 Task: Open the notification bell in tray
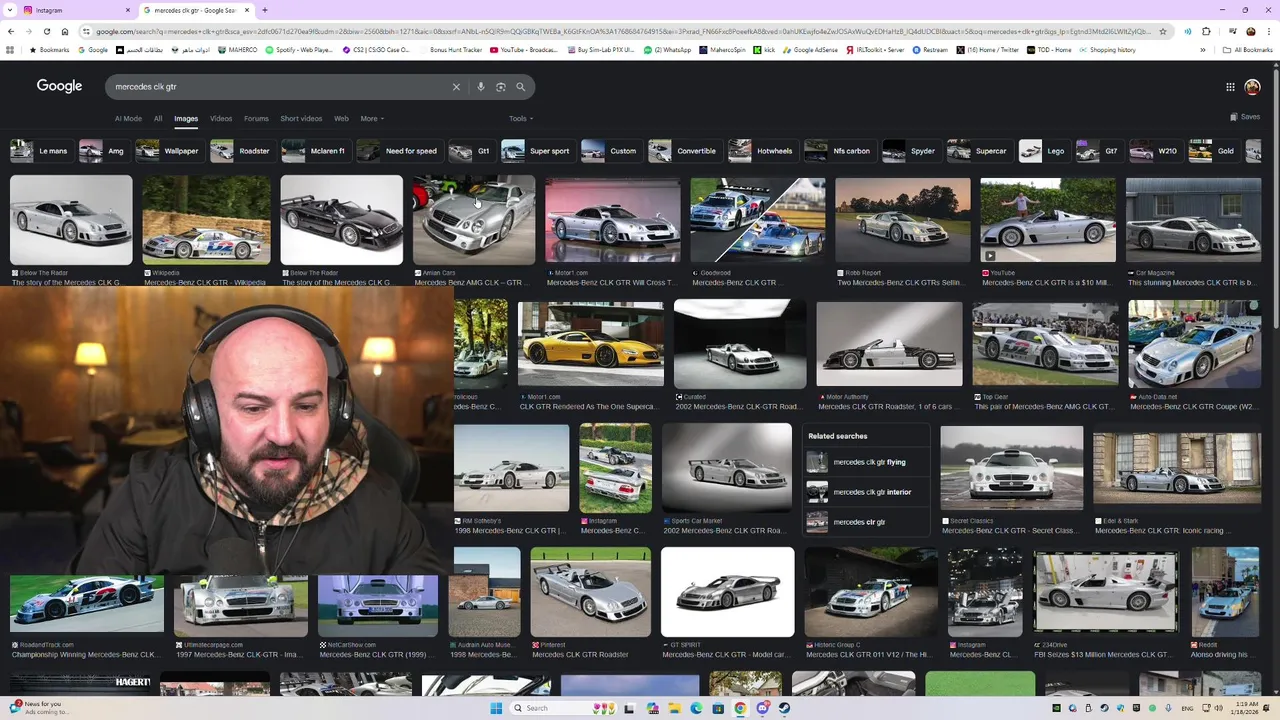tap(1267, 708)
